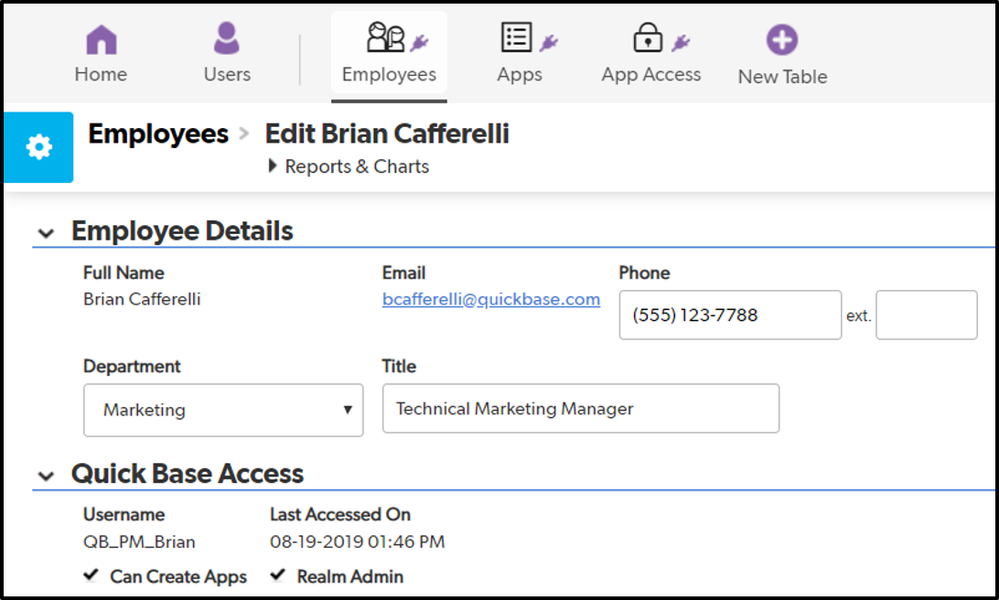Open the Apps tab label
Screen dimensions: 999x600
tap(520, 75)
